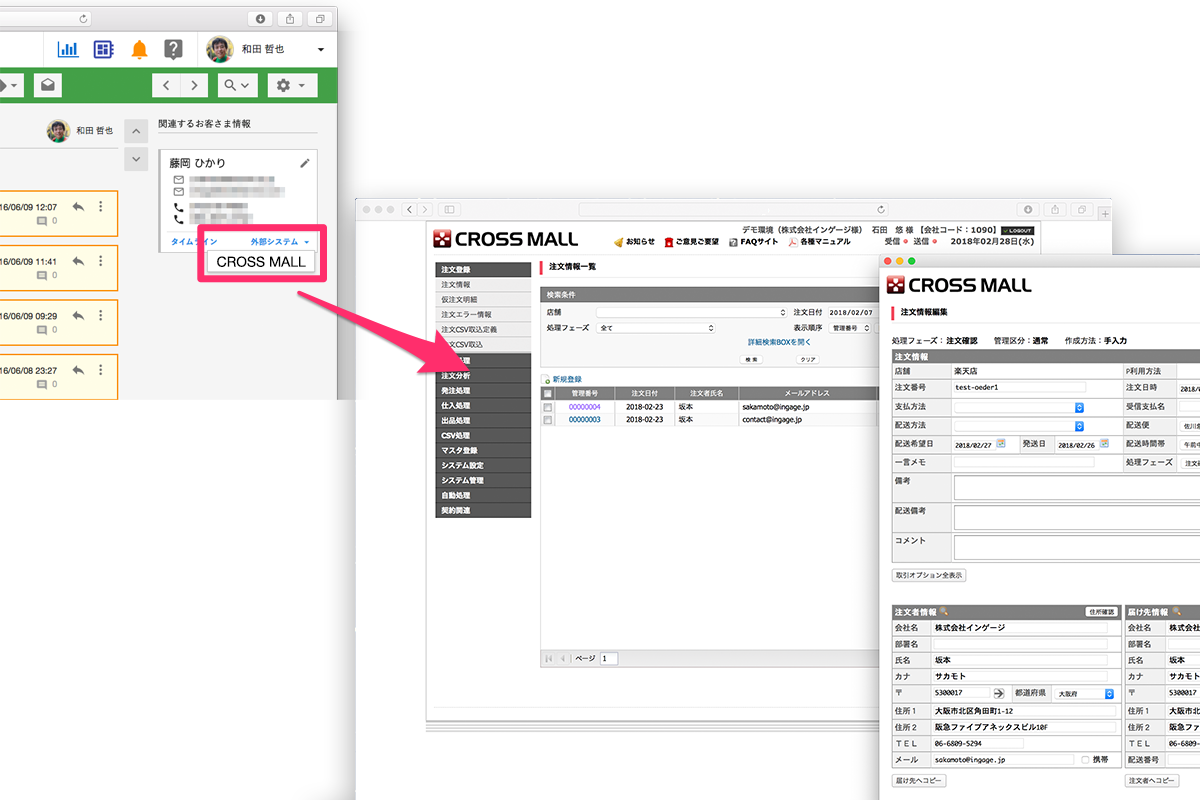Click the ページ number input field
1200x800 pixels.
pos(609,658)
